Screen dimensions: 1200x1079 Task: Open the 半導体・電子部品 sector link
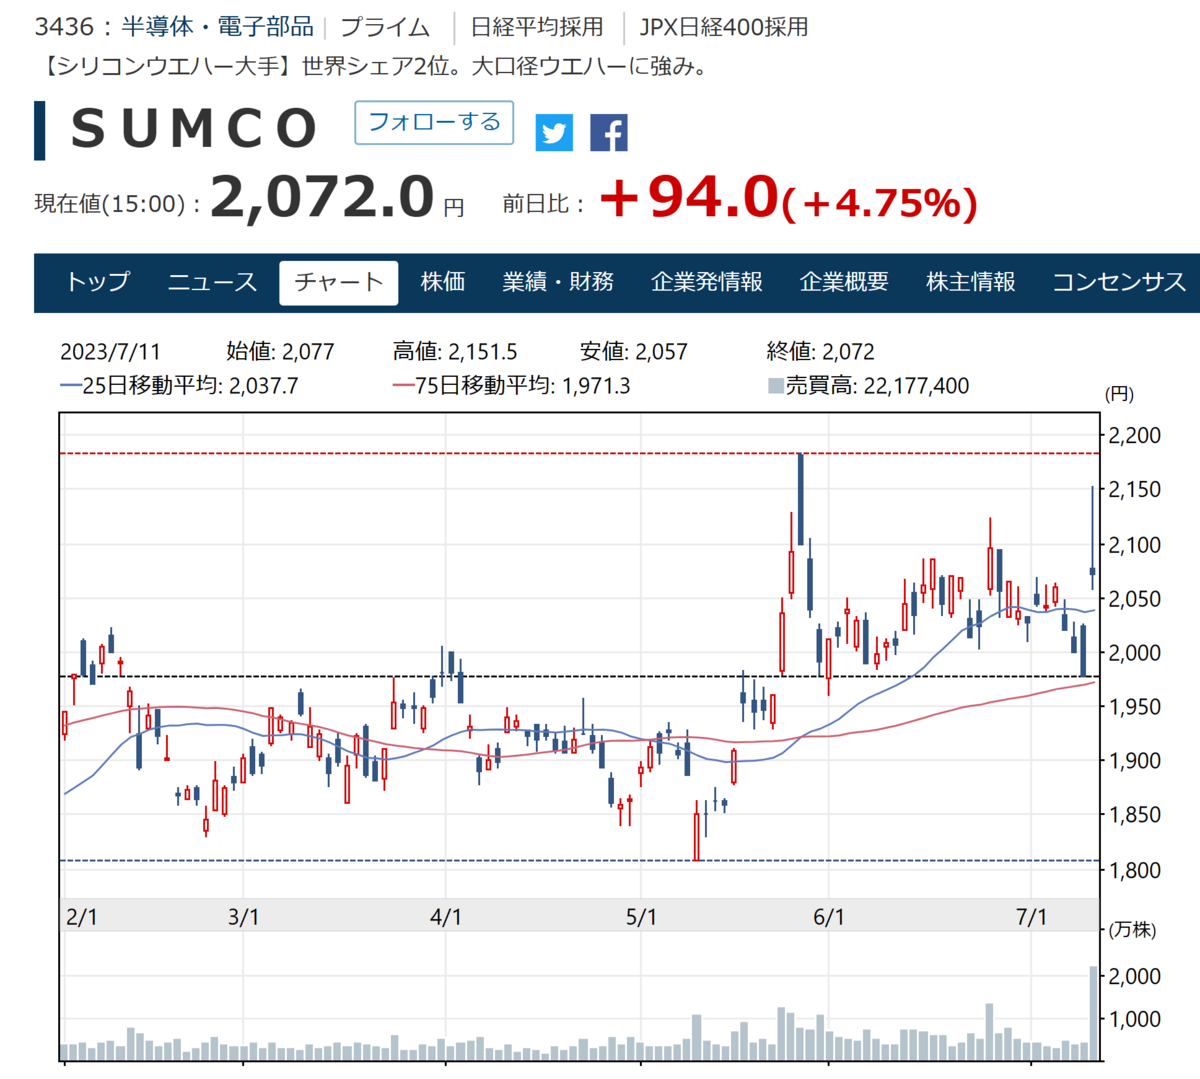click(x=217, y=27)
